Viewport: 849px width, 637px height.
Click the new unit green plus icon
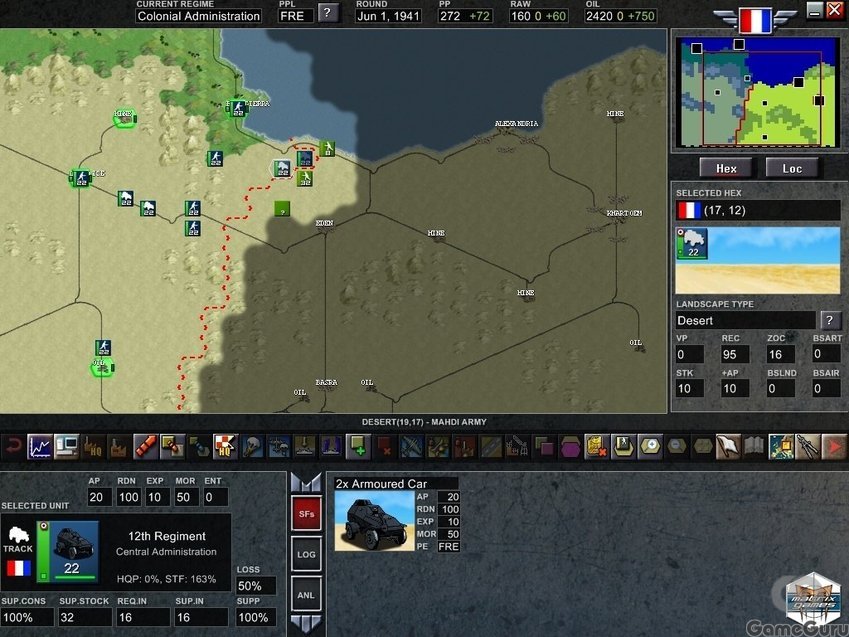[358, 447]
